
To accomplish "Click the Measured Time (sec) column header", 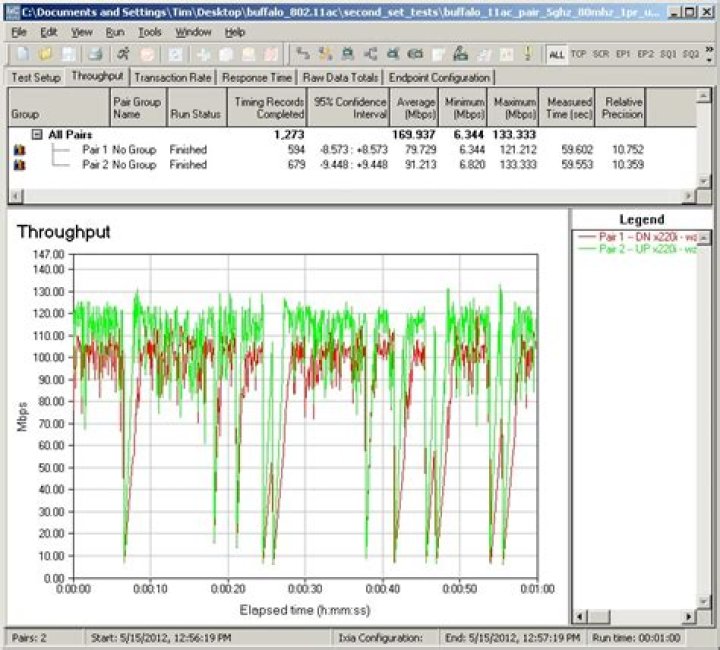I will click(x=567, y=107).
